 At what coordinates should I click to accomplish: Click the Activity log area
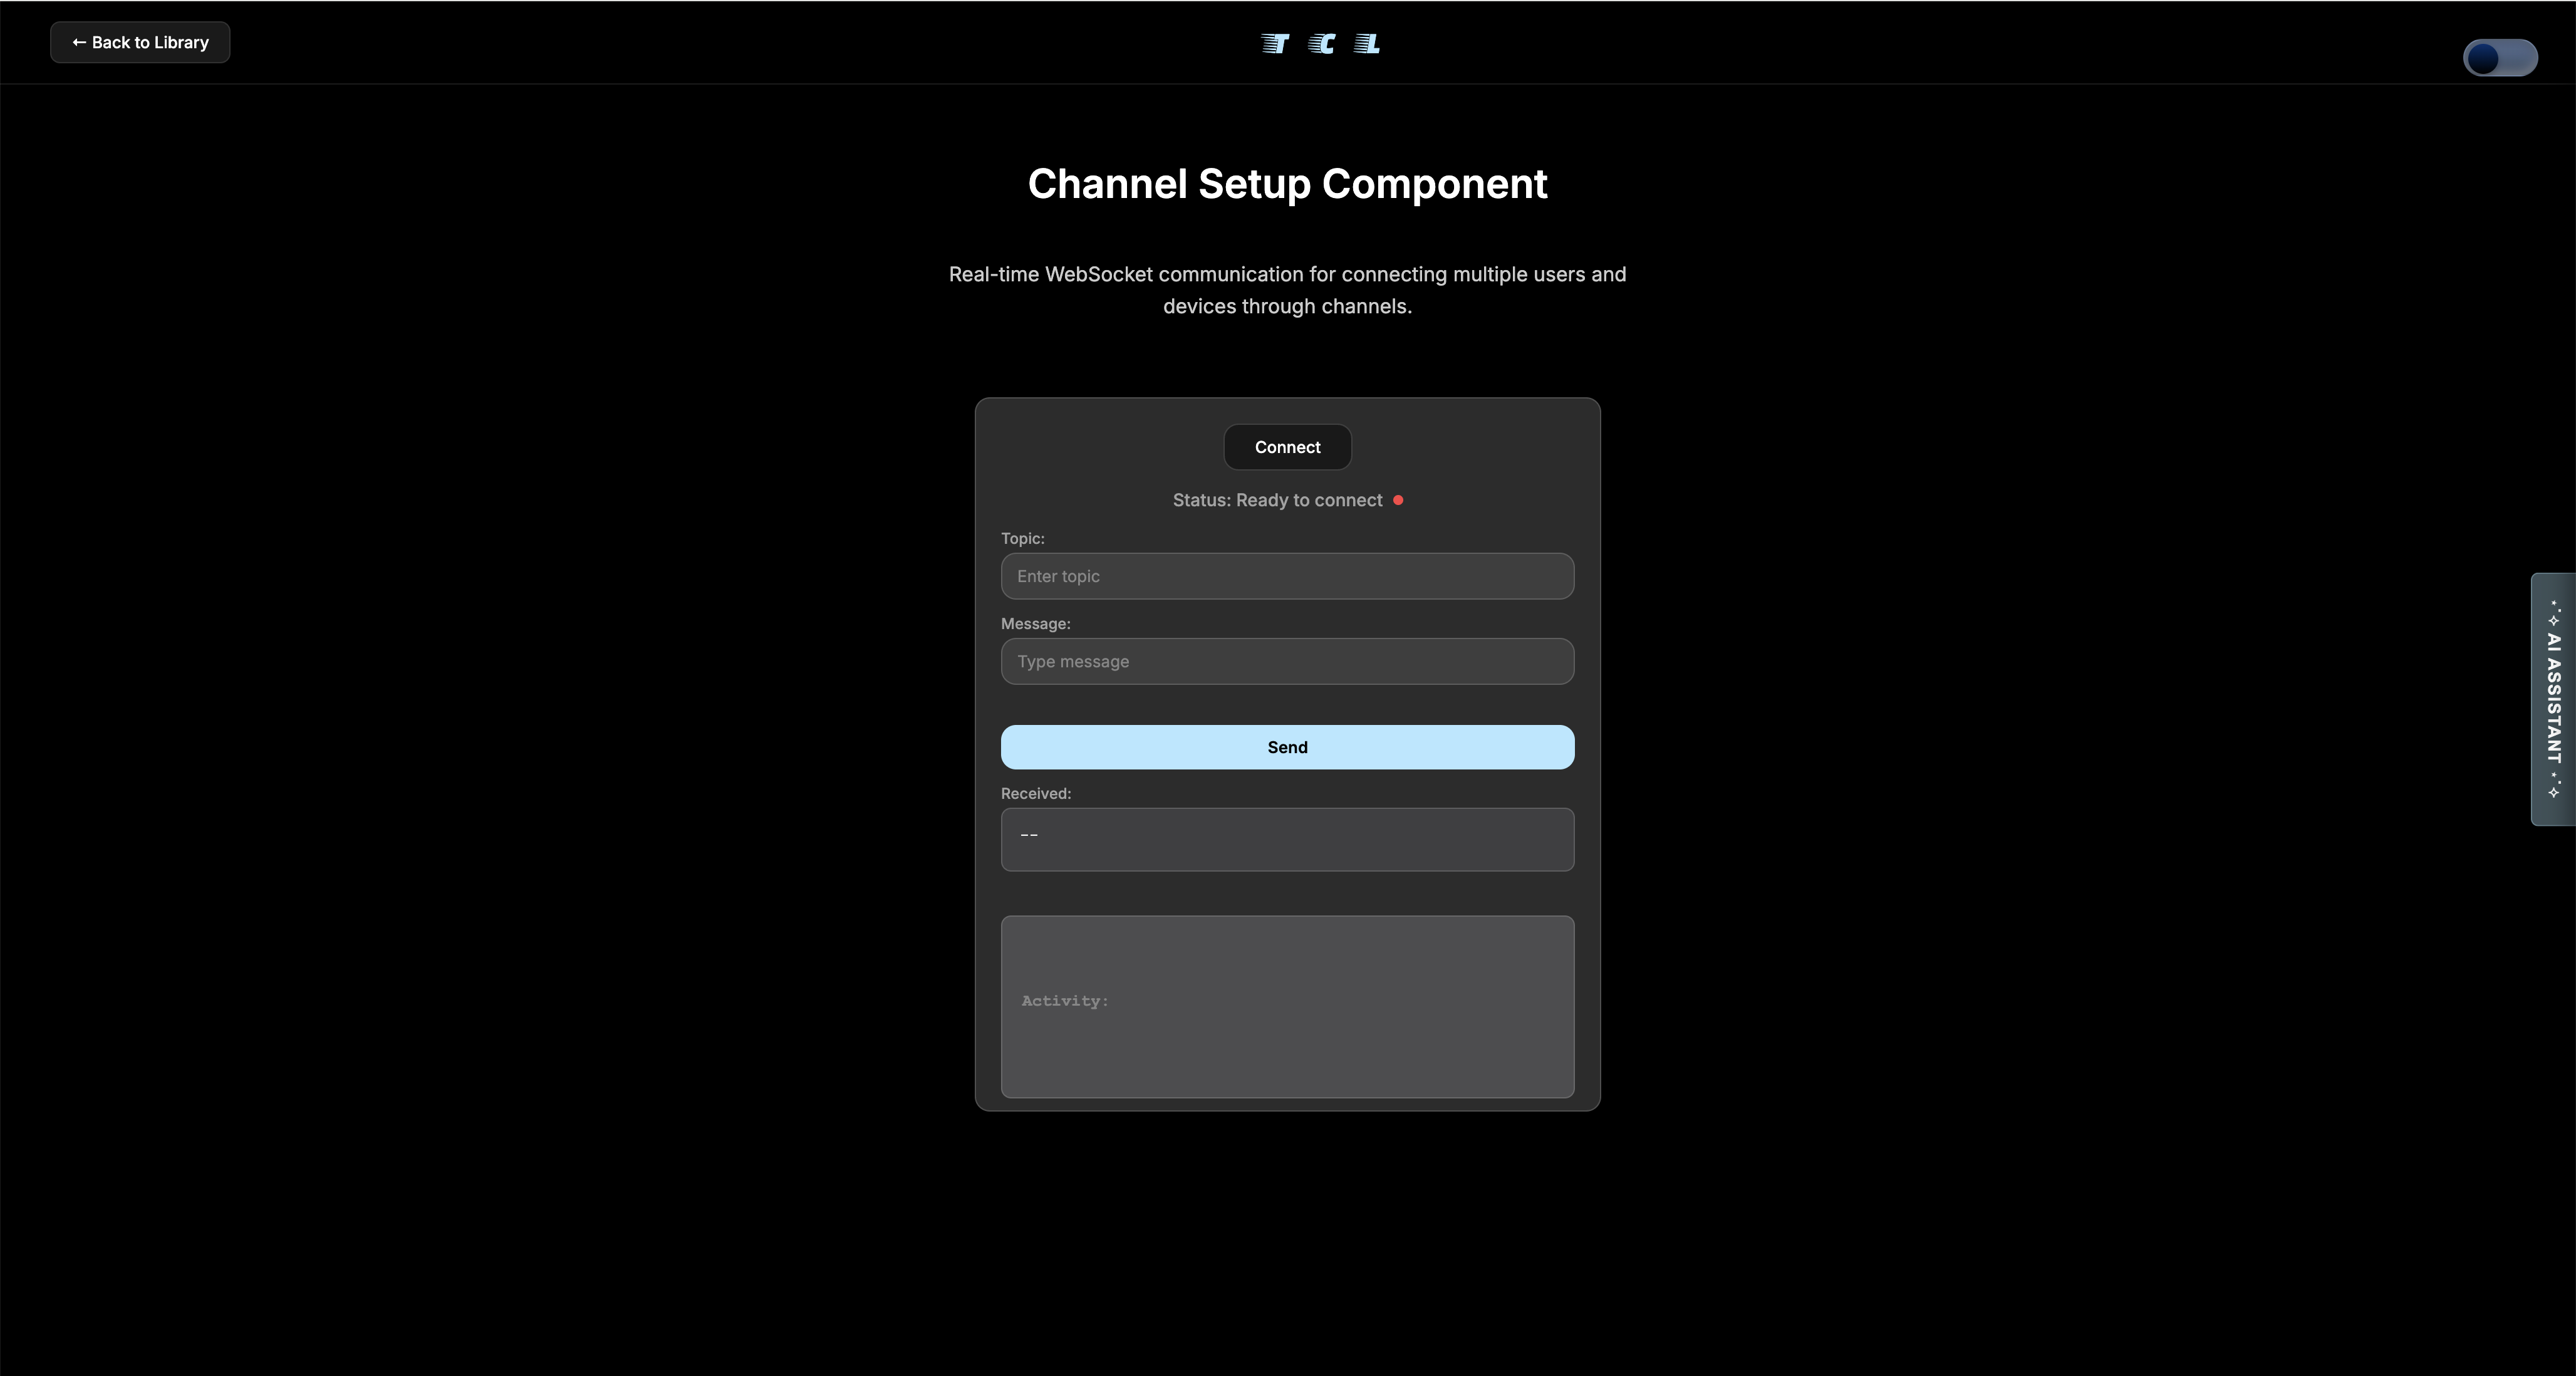pyautogui.click(x=1287, y=1006)
